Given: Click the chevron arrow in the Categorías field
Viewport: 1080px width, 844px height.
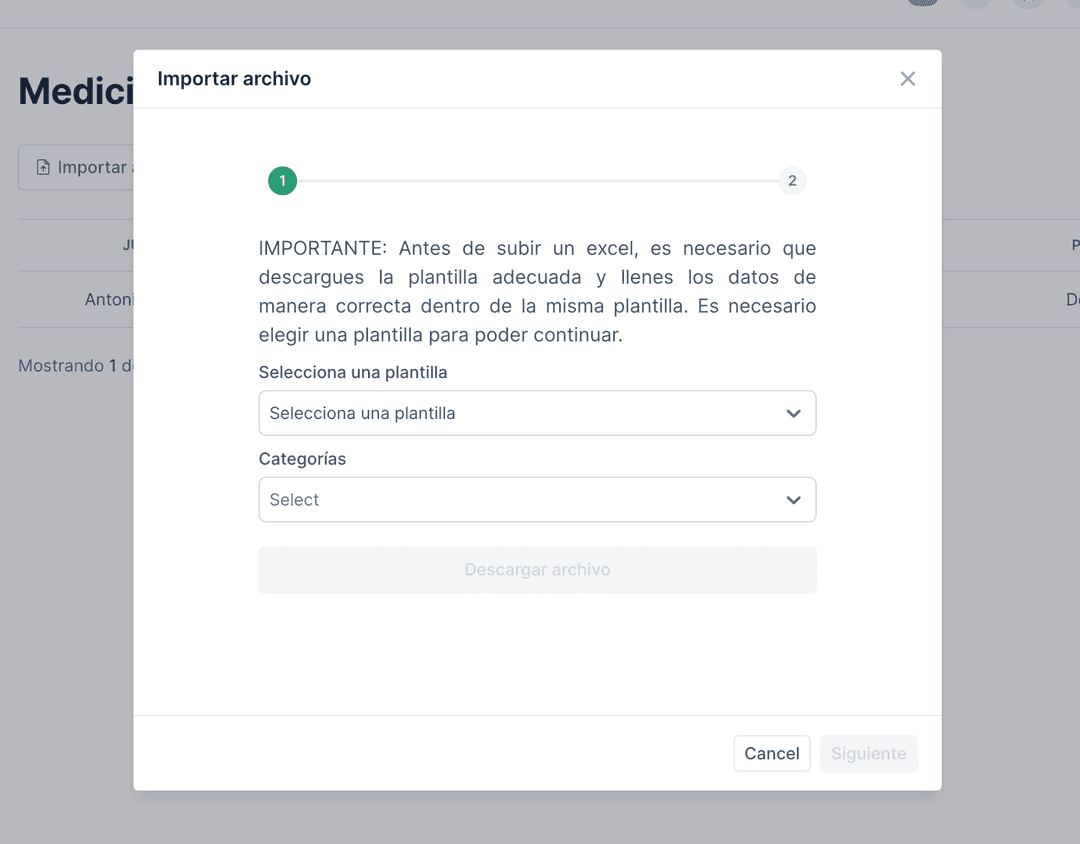Looking at the screenshot, I should coord(793,500).
